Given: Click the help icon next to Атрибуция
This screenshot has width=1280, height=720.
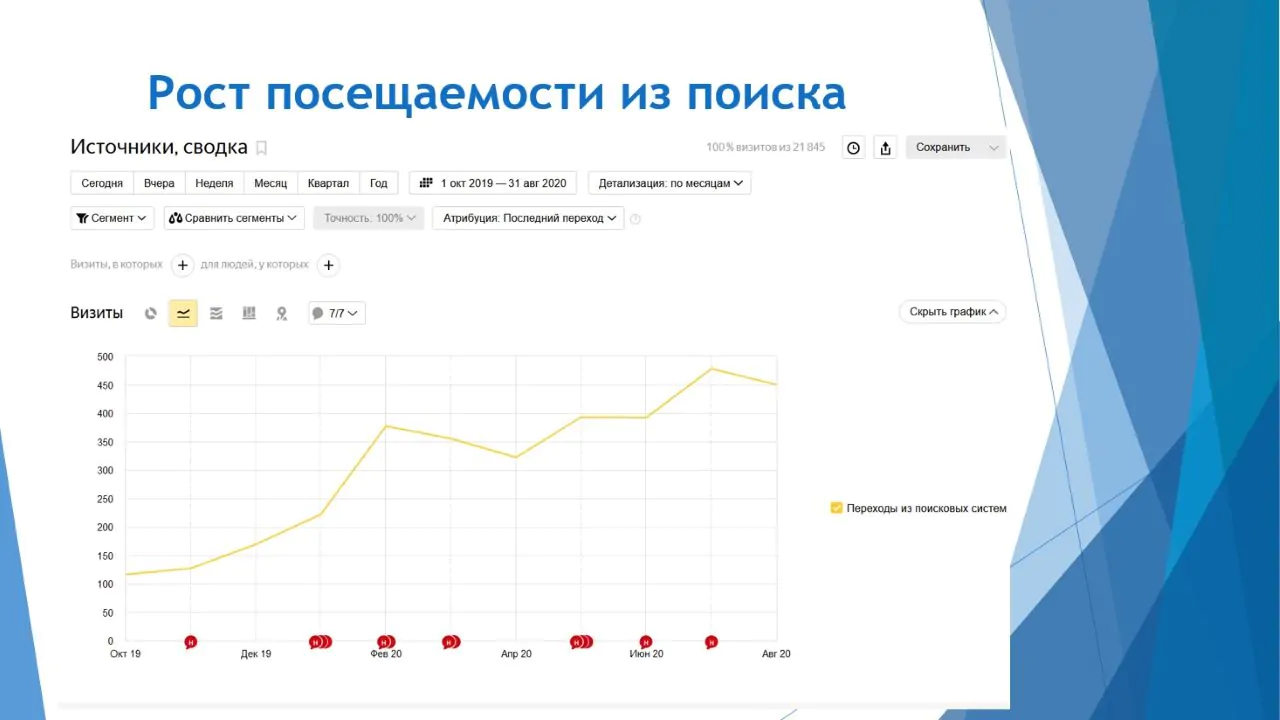Looking at the screenshot, I should [x=636, y=218].
